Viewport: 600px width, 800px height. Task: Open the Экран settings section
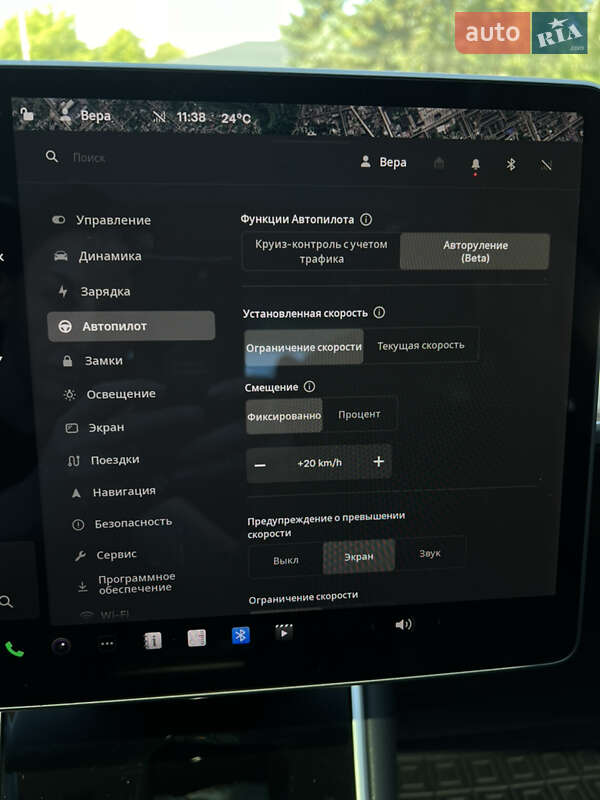(95, 428)
